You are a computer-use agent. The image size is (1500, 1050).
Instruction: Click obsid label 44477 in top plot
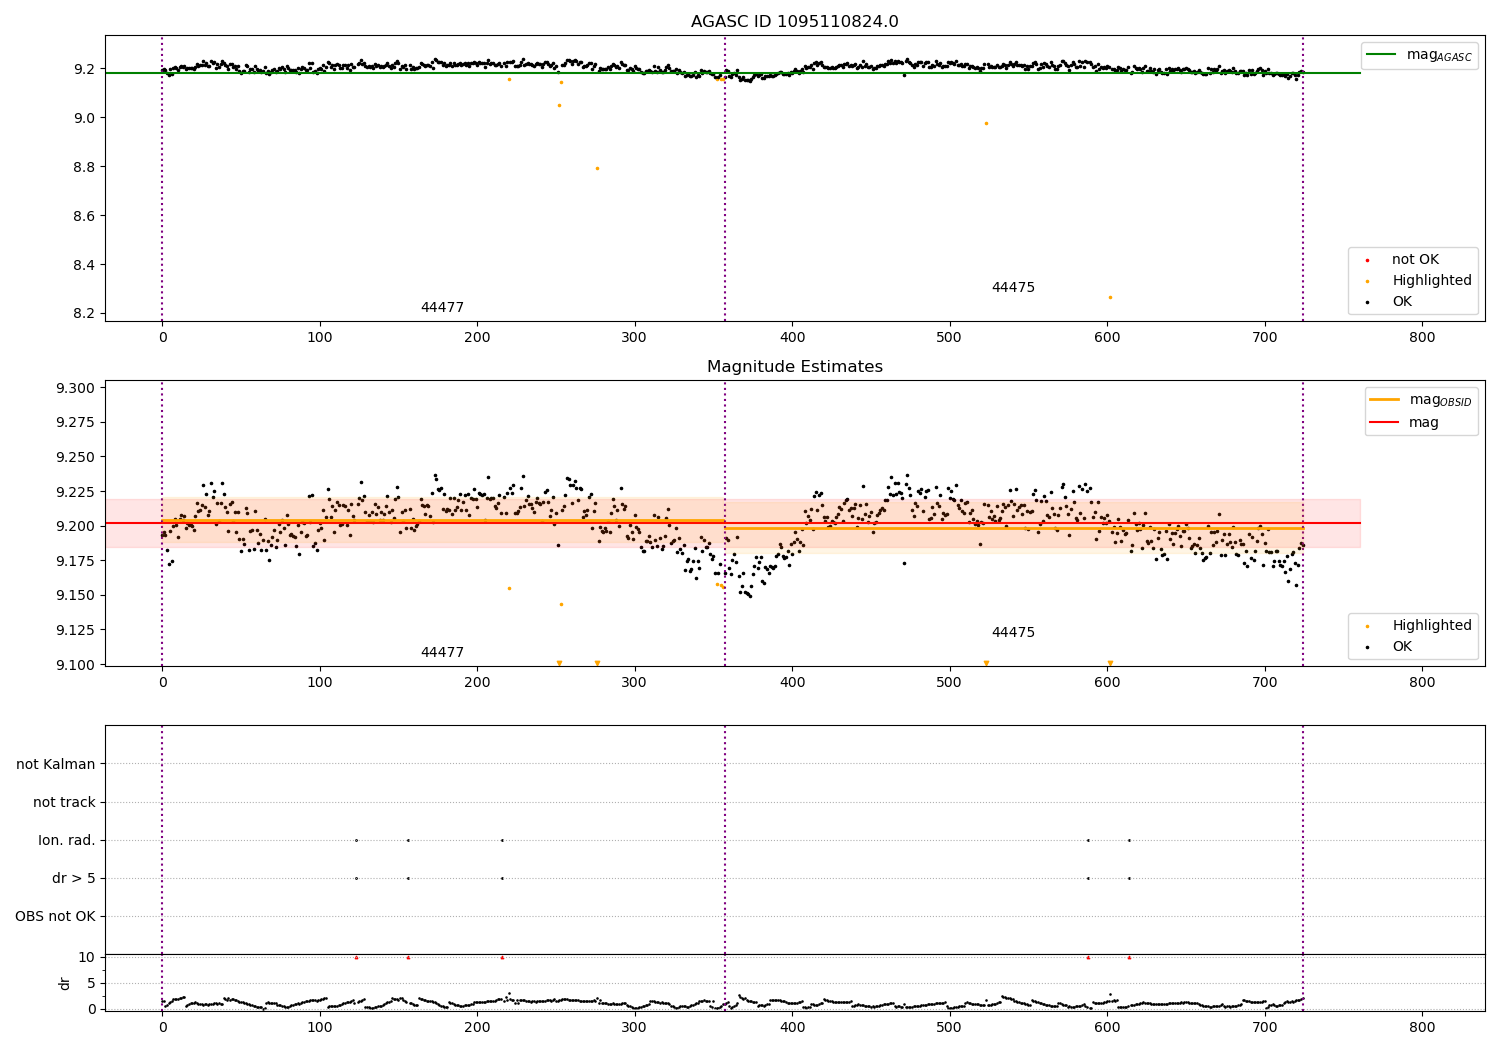[442, 308]
